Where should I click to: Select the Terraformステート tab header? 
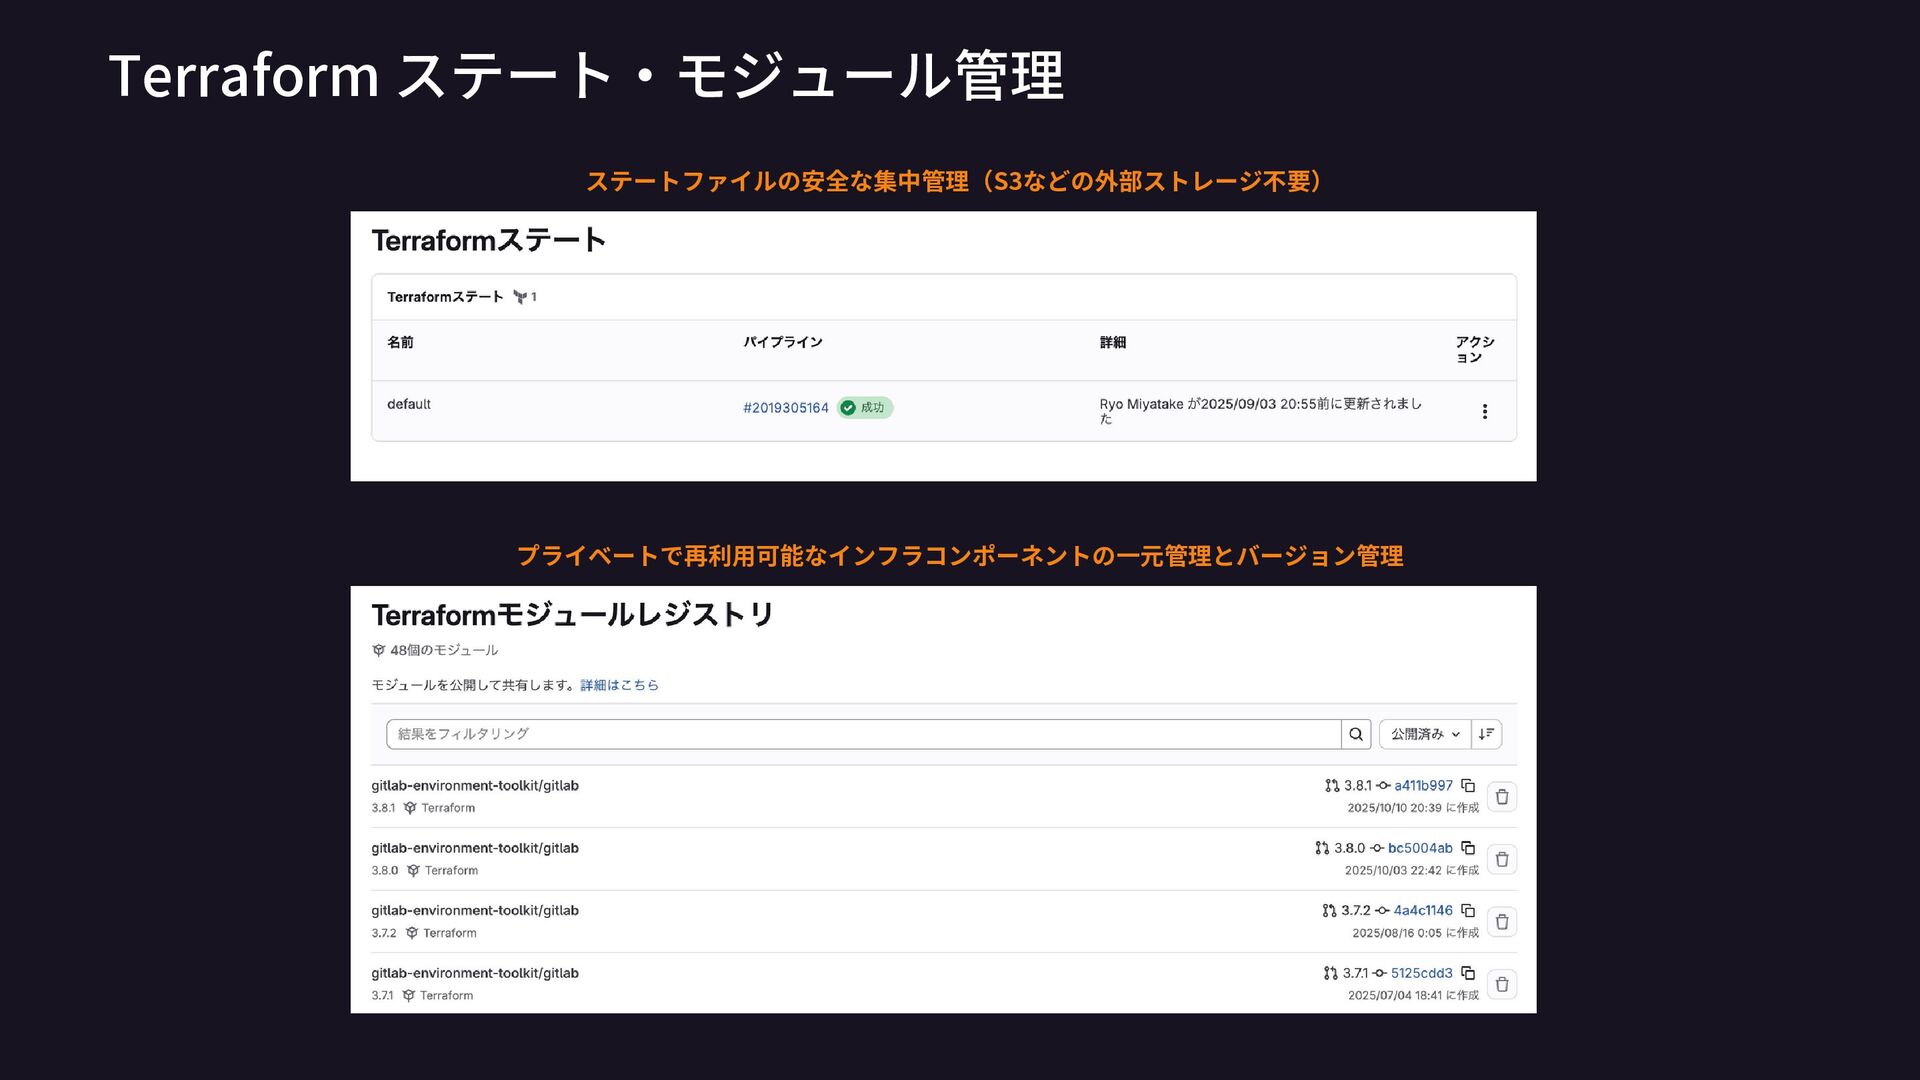coord(445,297)
